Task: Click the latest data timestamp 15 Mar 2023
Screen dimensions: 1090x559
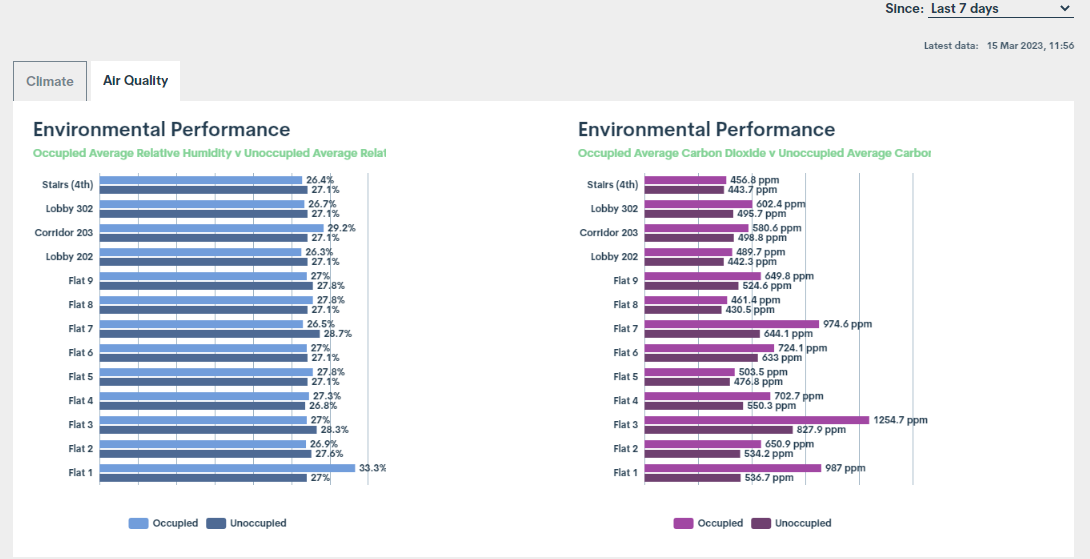Action: pos(1030,46)
